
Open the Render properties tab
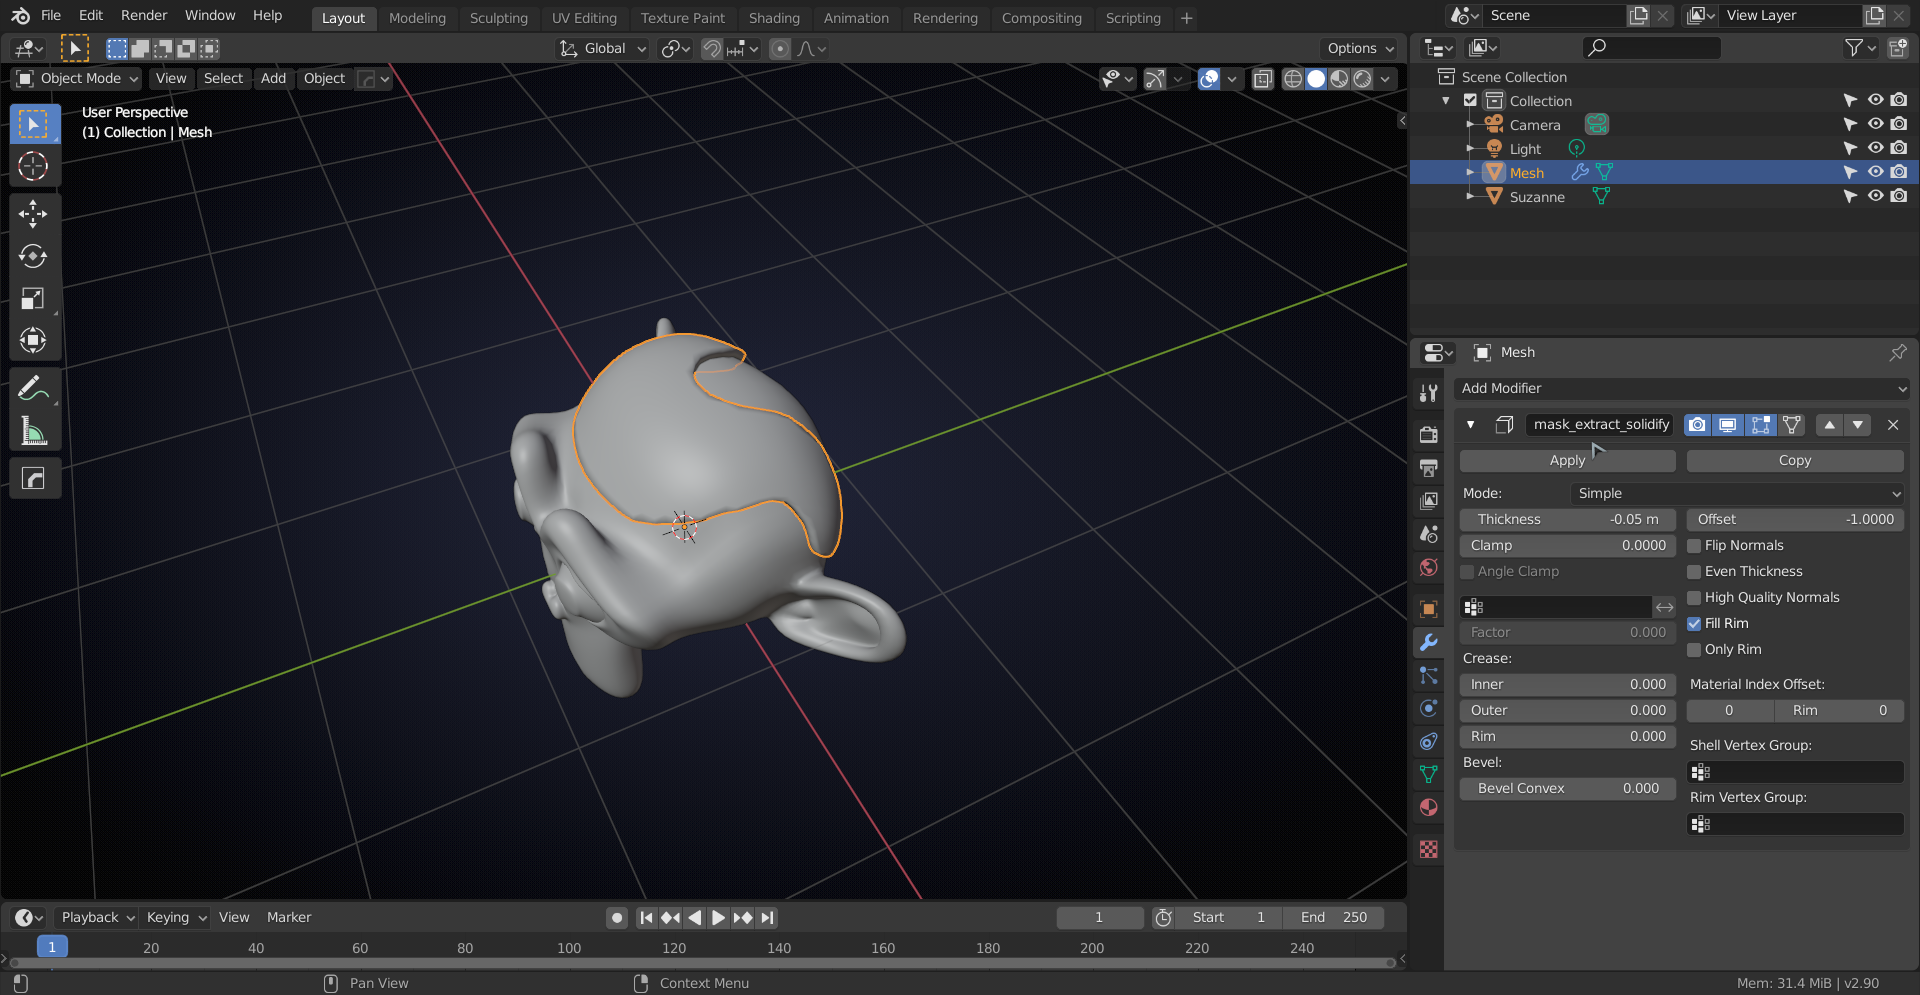(x=1429, y=434)
